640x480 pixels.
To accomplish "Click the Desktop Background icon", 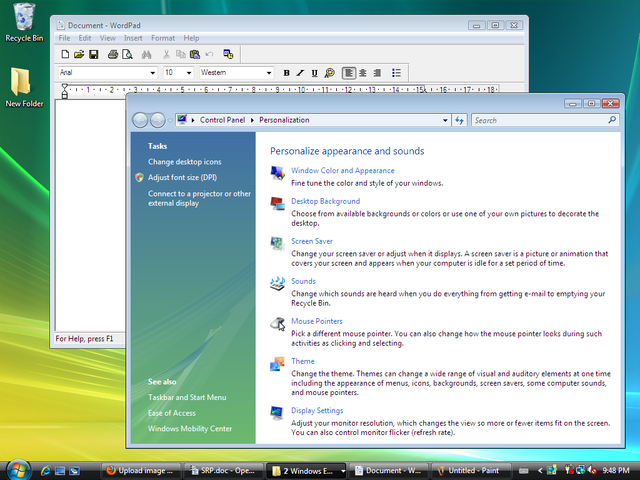I will click(278, 203).
